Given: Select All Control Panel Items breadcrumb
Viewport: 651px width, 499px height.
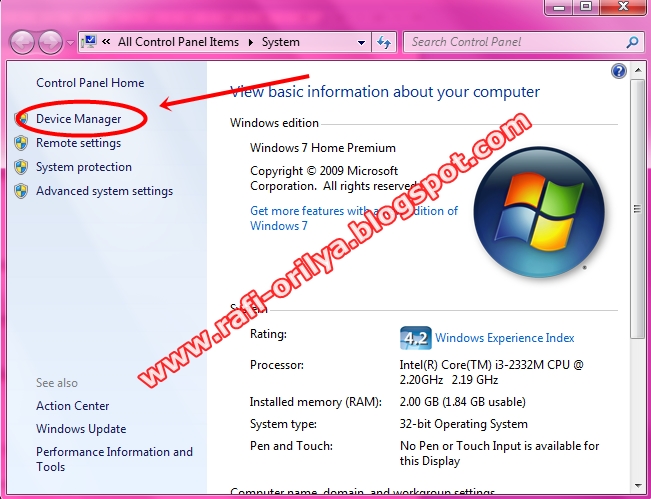Looking at the screenshot, I should coord(179,42).
